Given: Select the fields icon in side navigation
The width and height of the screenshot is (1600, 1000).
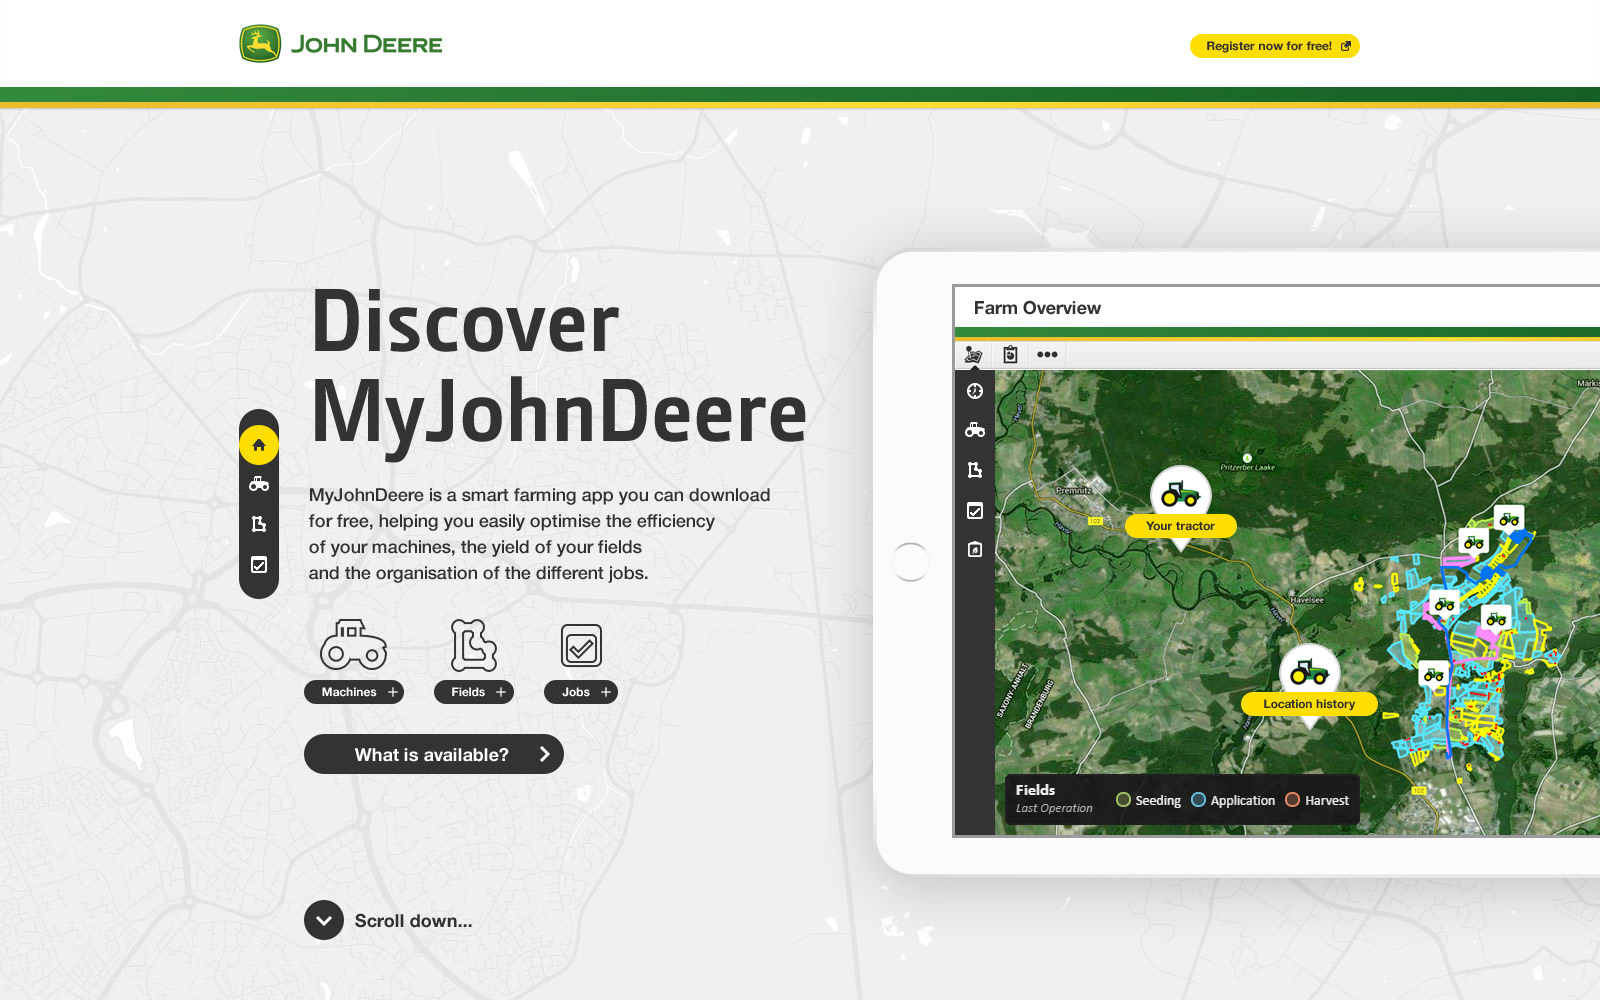Looking at the screenshot, I should [259, 524].
